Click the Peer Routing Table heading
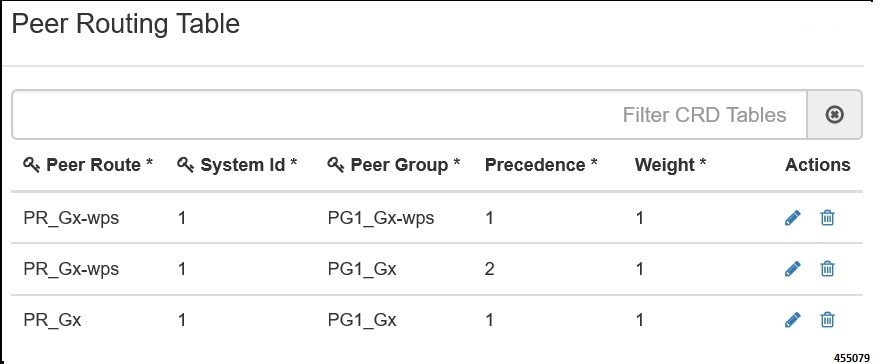This screenshot has height=364, width=882. pos(126,24)
